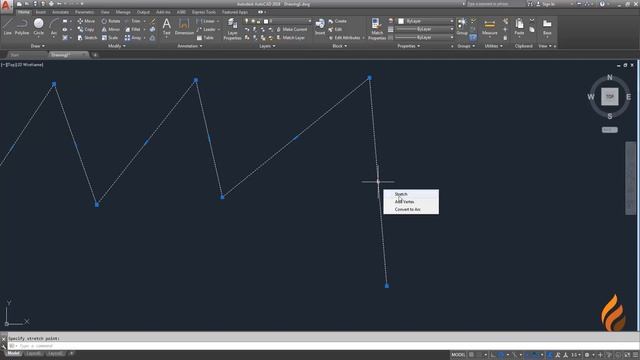
Task: Open the Insert ribbon tab
Action: pos(40,12)
